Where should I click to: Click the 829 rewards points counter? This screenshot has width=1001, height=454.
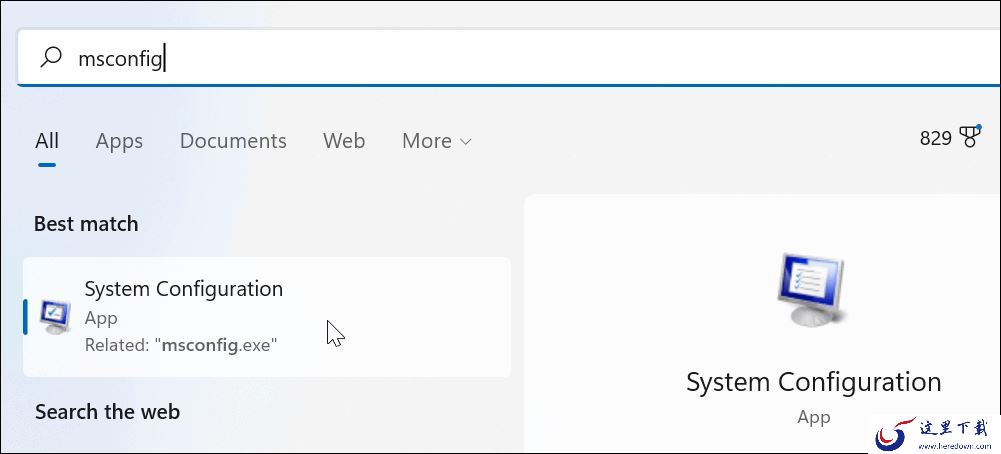point(935,138)
